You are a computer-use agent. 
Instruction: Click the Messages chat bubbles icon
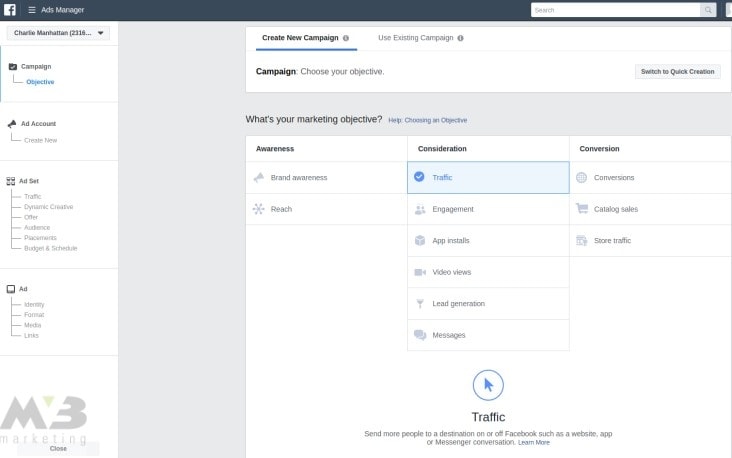coord(420,335)
